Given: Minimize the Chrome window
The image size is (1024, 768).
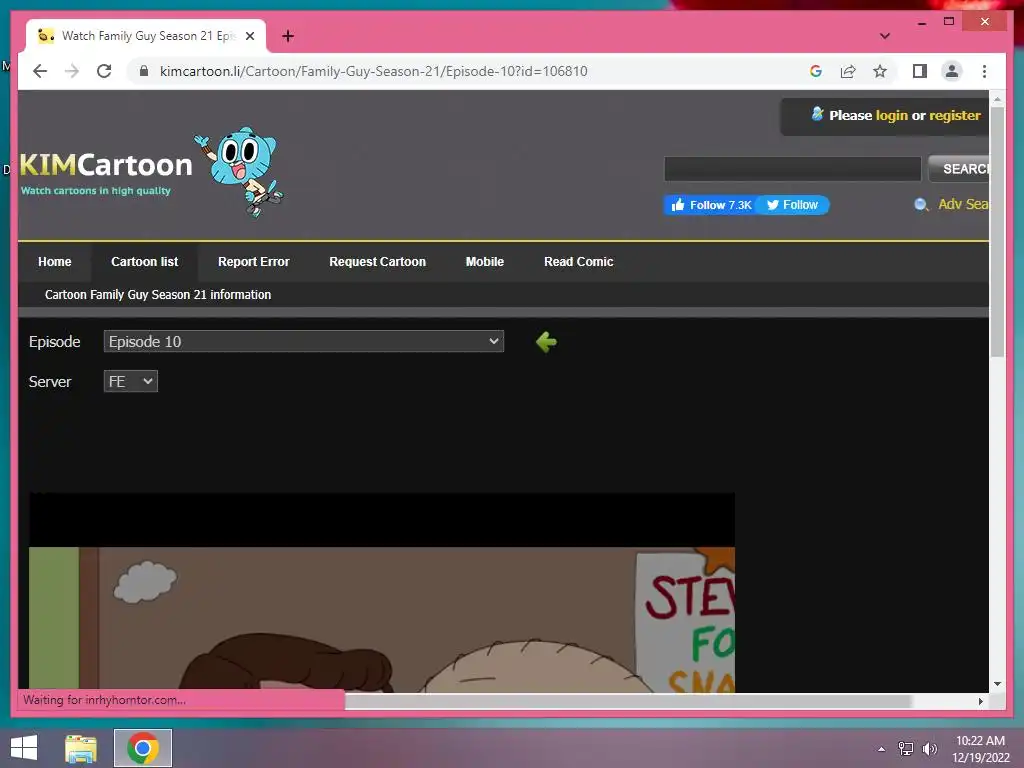Looking at the screenshot, I should tap(921, 22).
